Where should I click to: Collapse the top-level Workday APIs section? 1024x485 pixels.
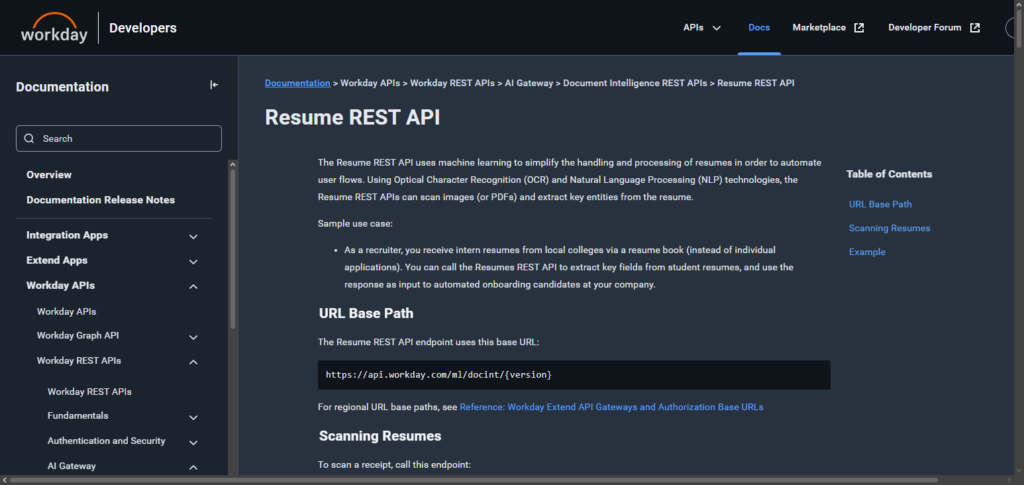pyautogui.click(x=193, y=287)
